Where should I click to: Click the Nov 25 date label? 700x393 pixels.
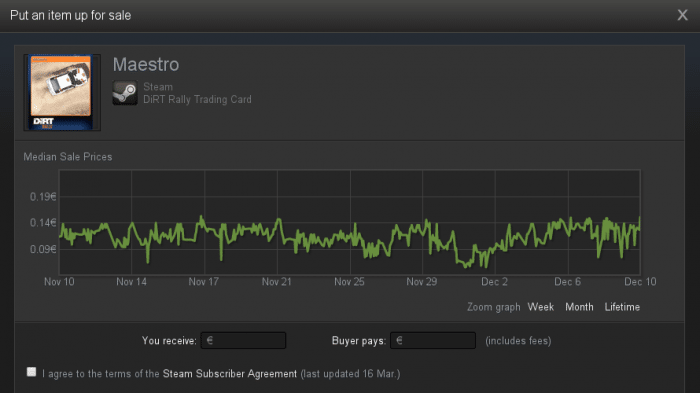click(349, 282)
